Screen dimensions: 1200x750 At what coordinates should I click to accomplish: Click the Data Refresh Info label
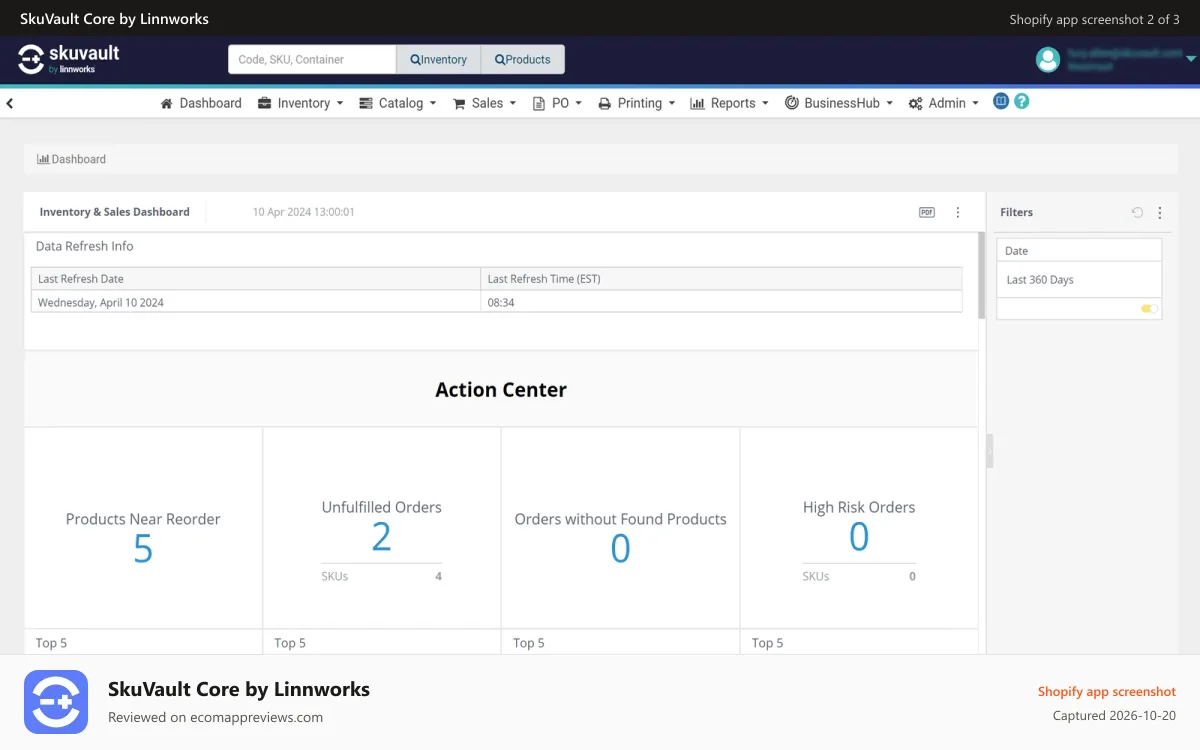click(x=84, y=246)
